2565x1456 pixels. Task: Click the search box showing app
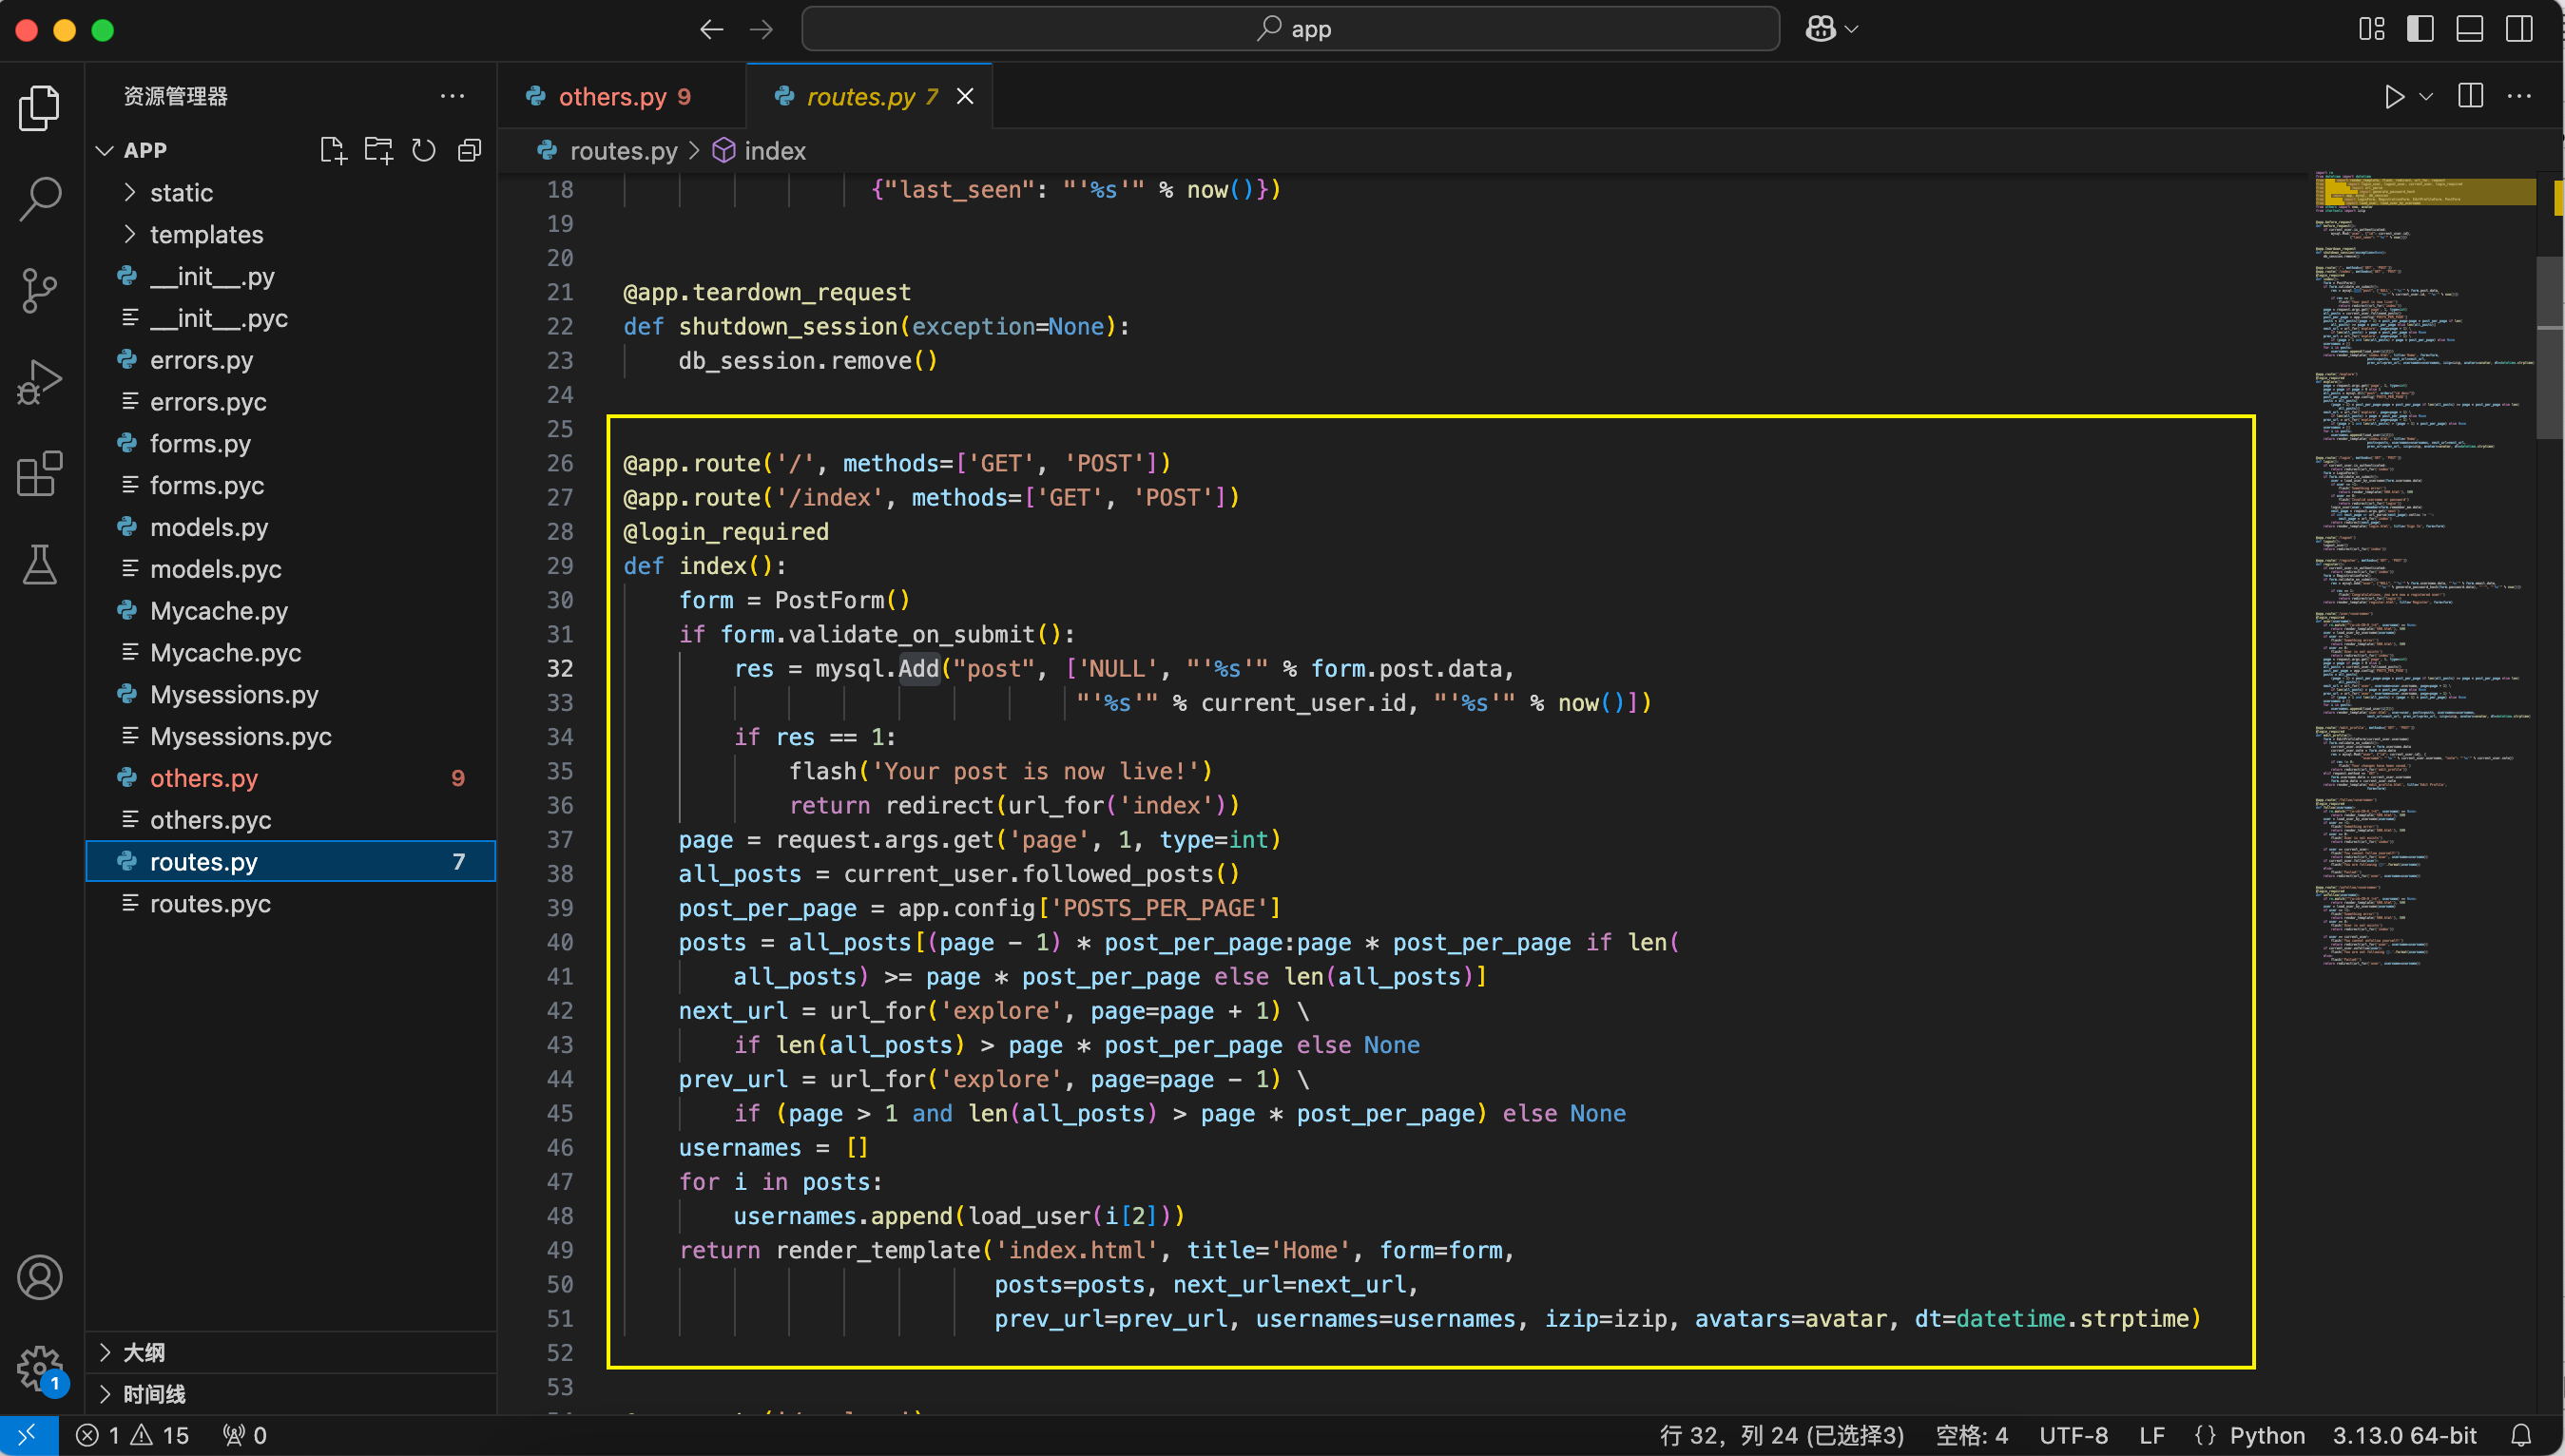1290,28
